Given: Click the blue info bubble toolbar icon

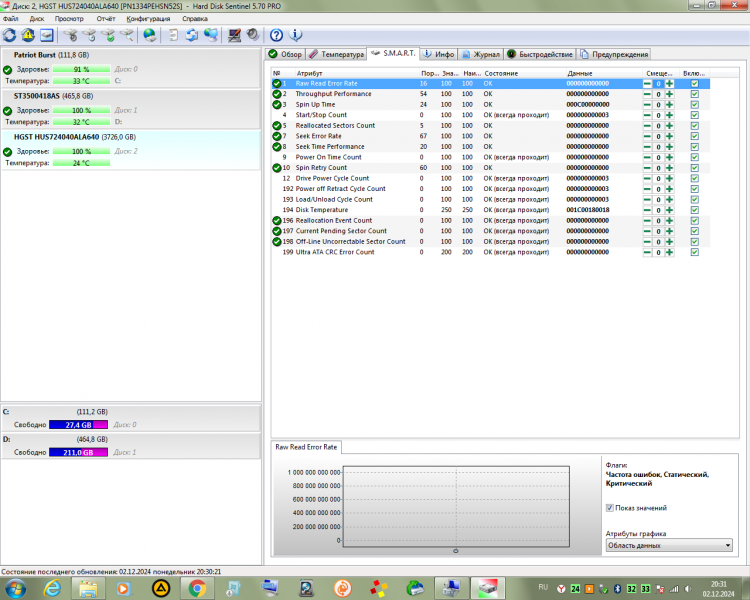Looking at the screenshot, I should 295,35.
